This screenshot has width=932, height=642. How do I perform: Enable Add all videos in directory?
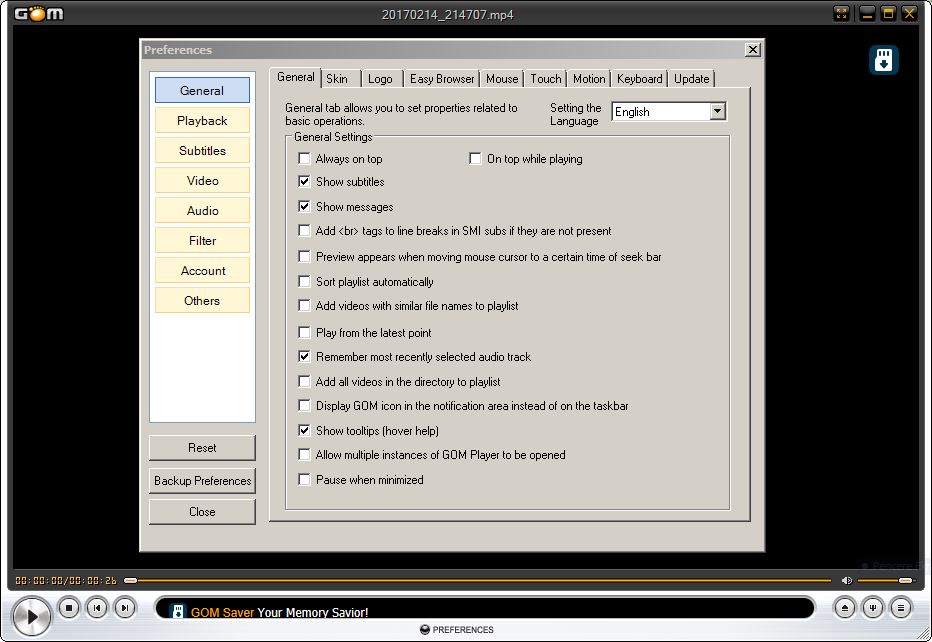pos(304,381)
